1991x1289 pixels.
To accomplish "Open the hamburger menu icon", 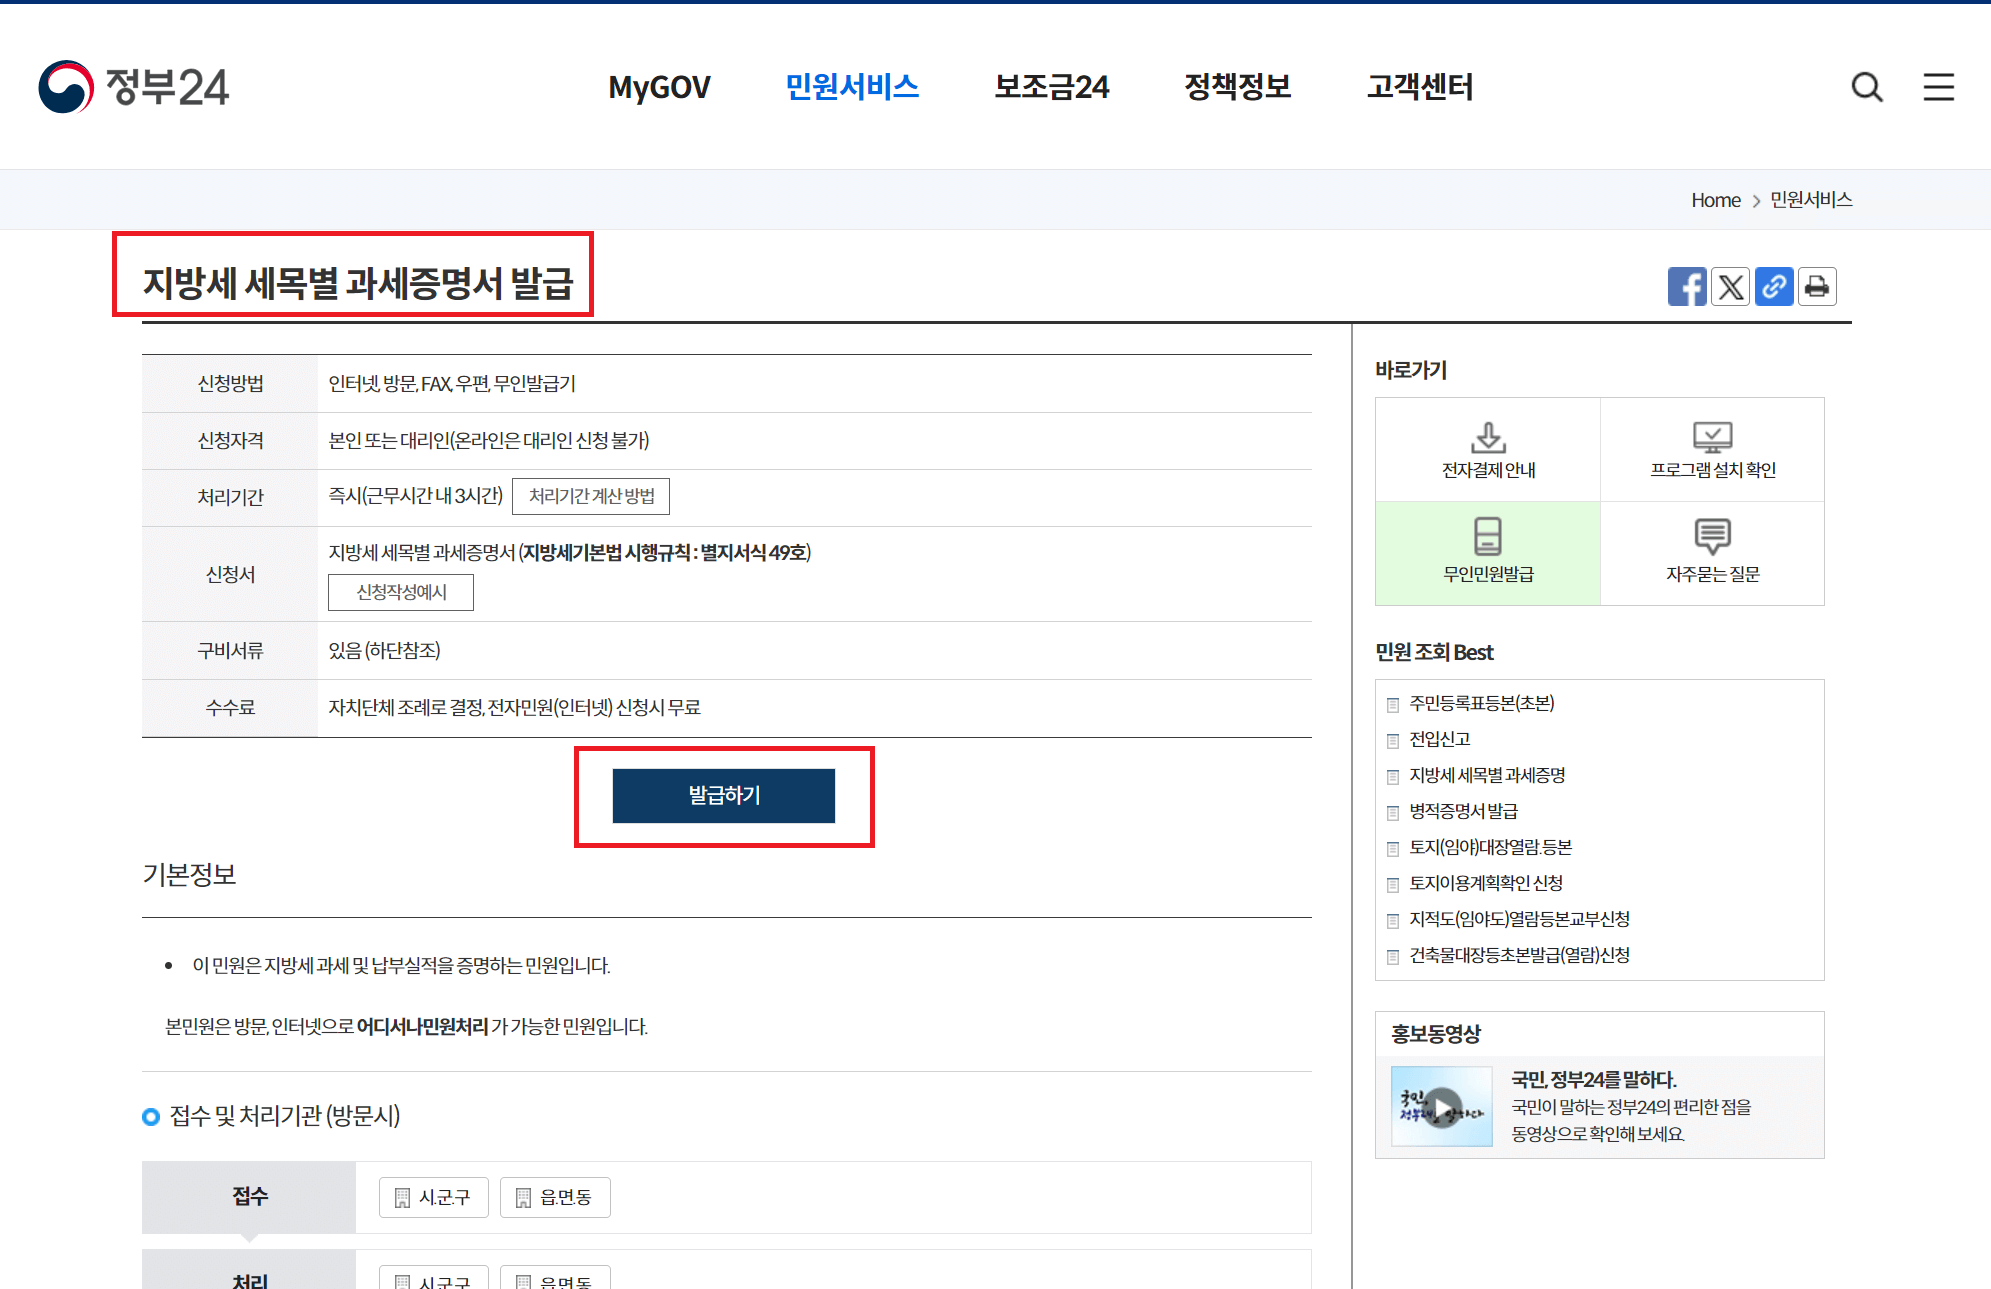I will pyautogui.click(x=1938, y=87).
